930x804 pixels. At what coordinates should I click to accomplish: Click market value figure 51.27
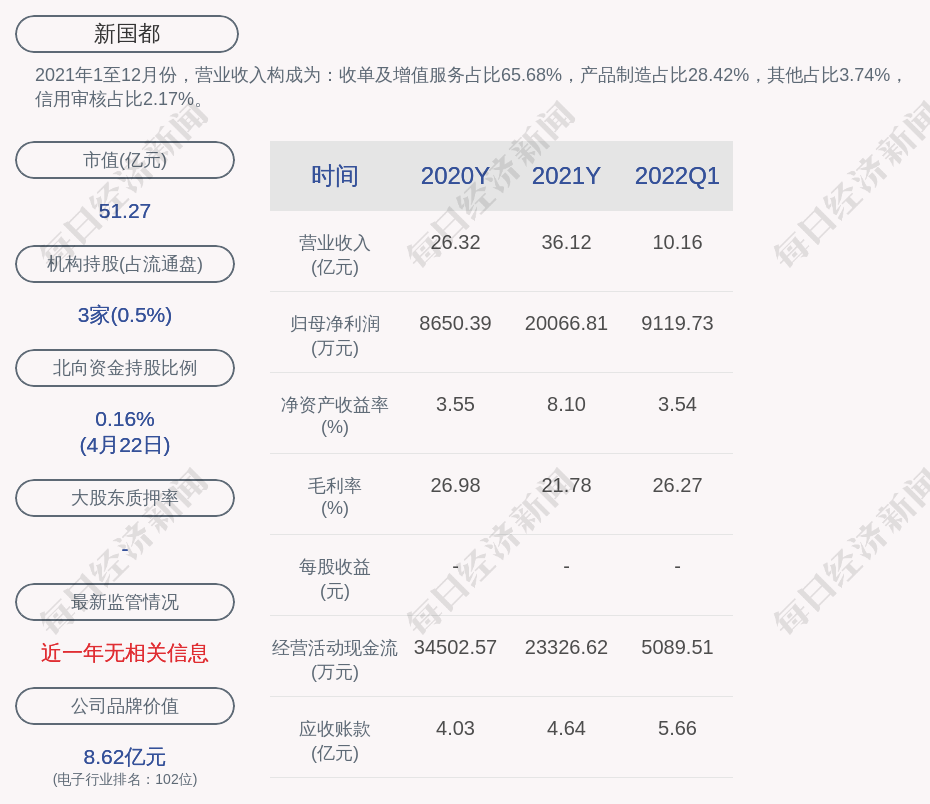coord(125,211)
